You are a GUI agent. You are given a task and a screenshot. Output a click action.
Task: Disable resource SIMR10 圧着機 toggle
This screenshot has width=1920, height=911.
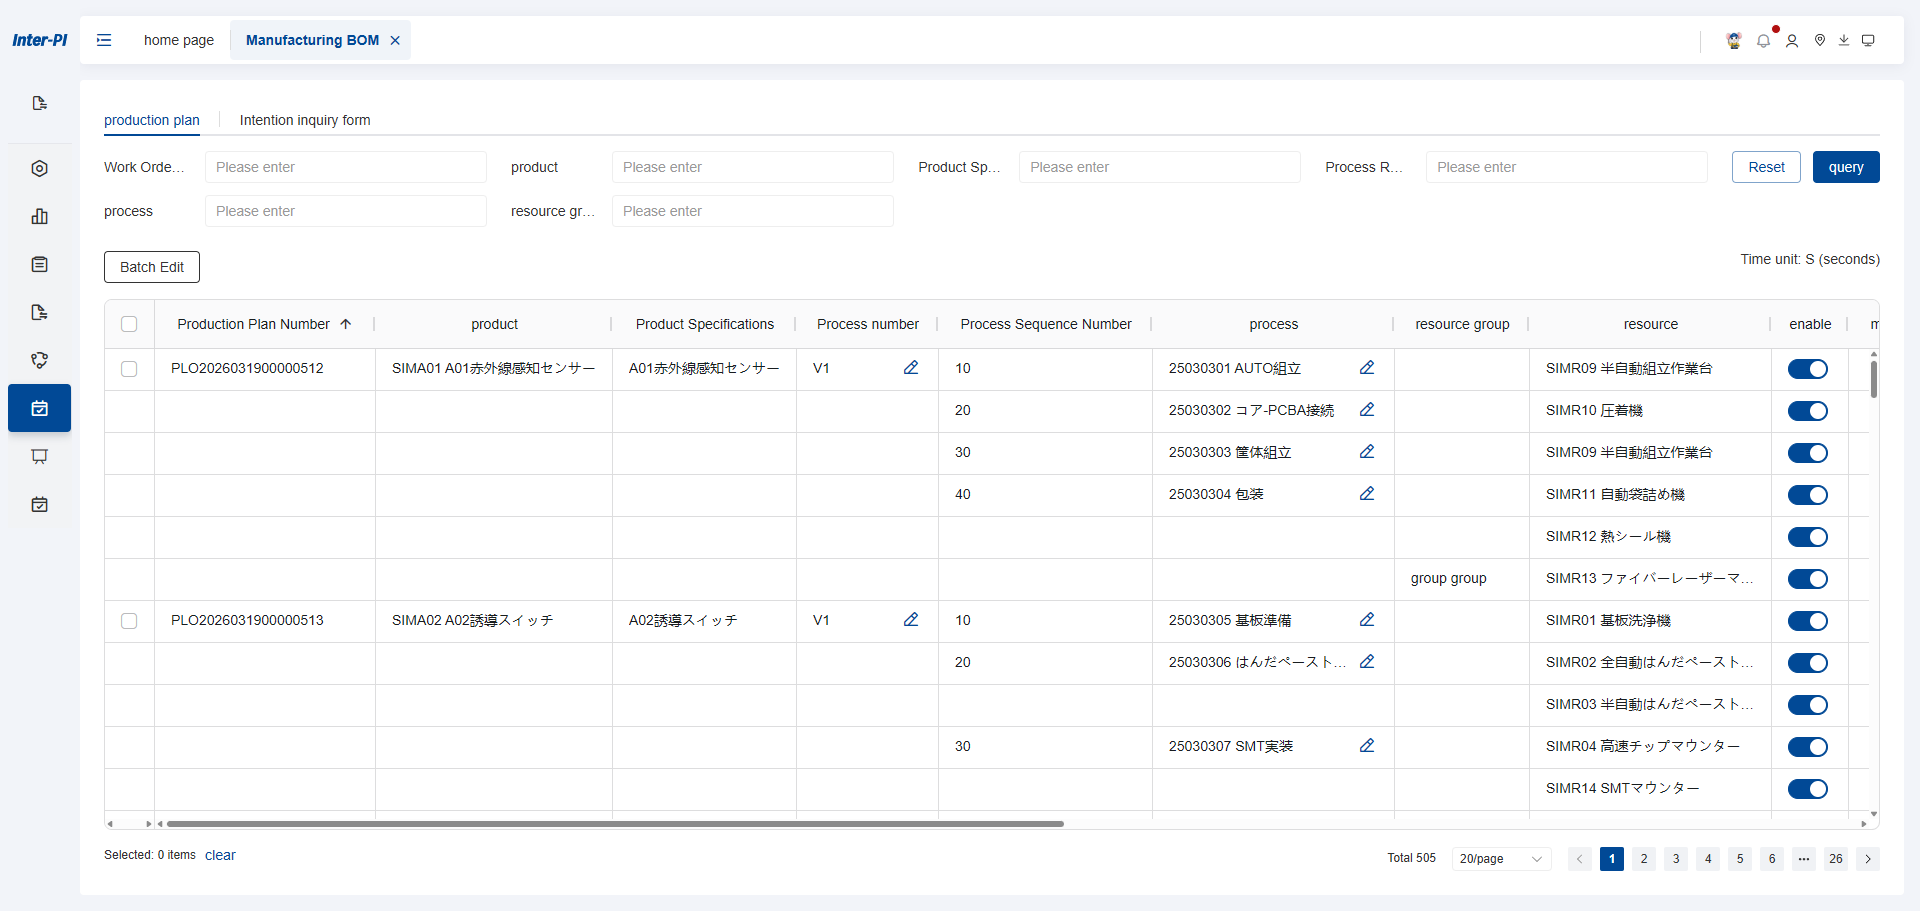[x=1808, y=411]
